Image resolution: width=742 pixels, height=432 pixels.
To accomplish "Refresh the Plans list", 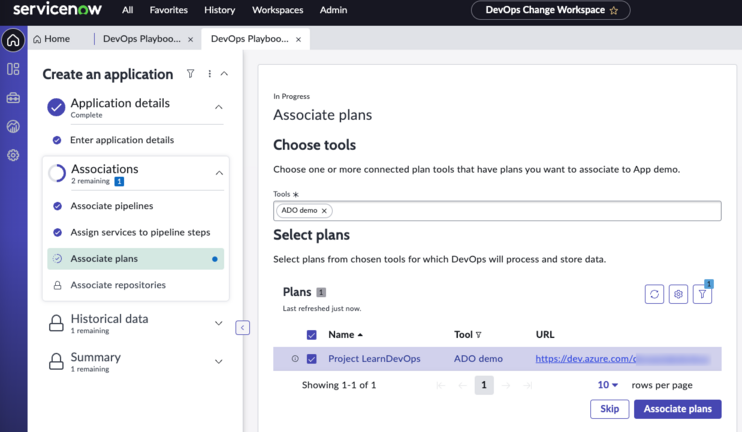I will (x=654, y=294).
